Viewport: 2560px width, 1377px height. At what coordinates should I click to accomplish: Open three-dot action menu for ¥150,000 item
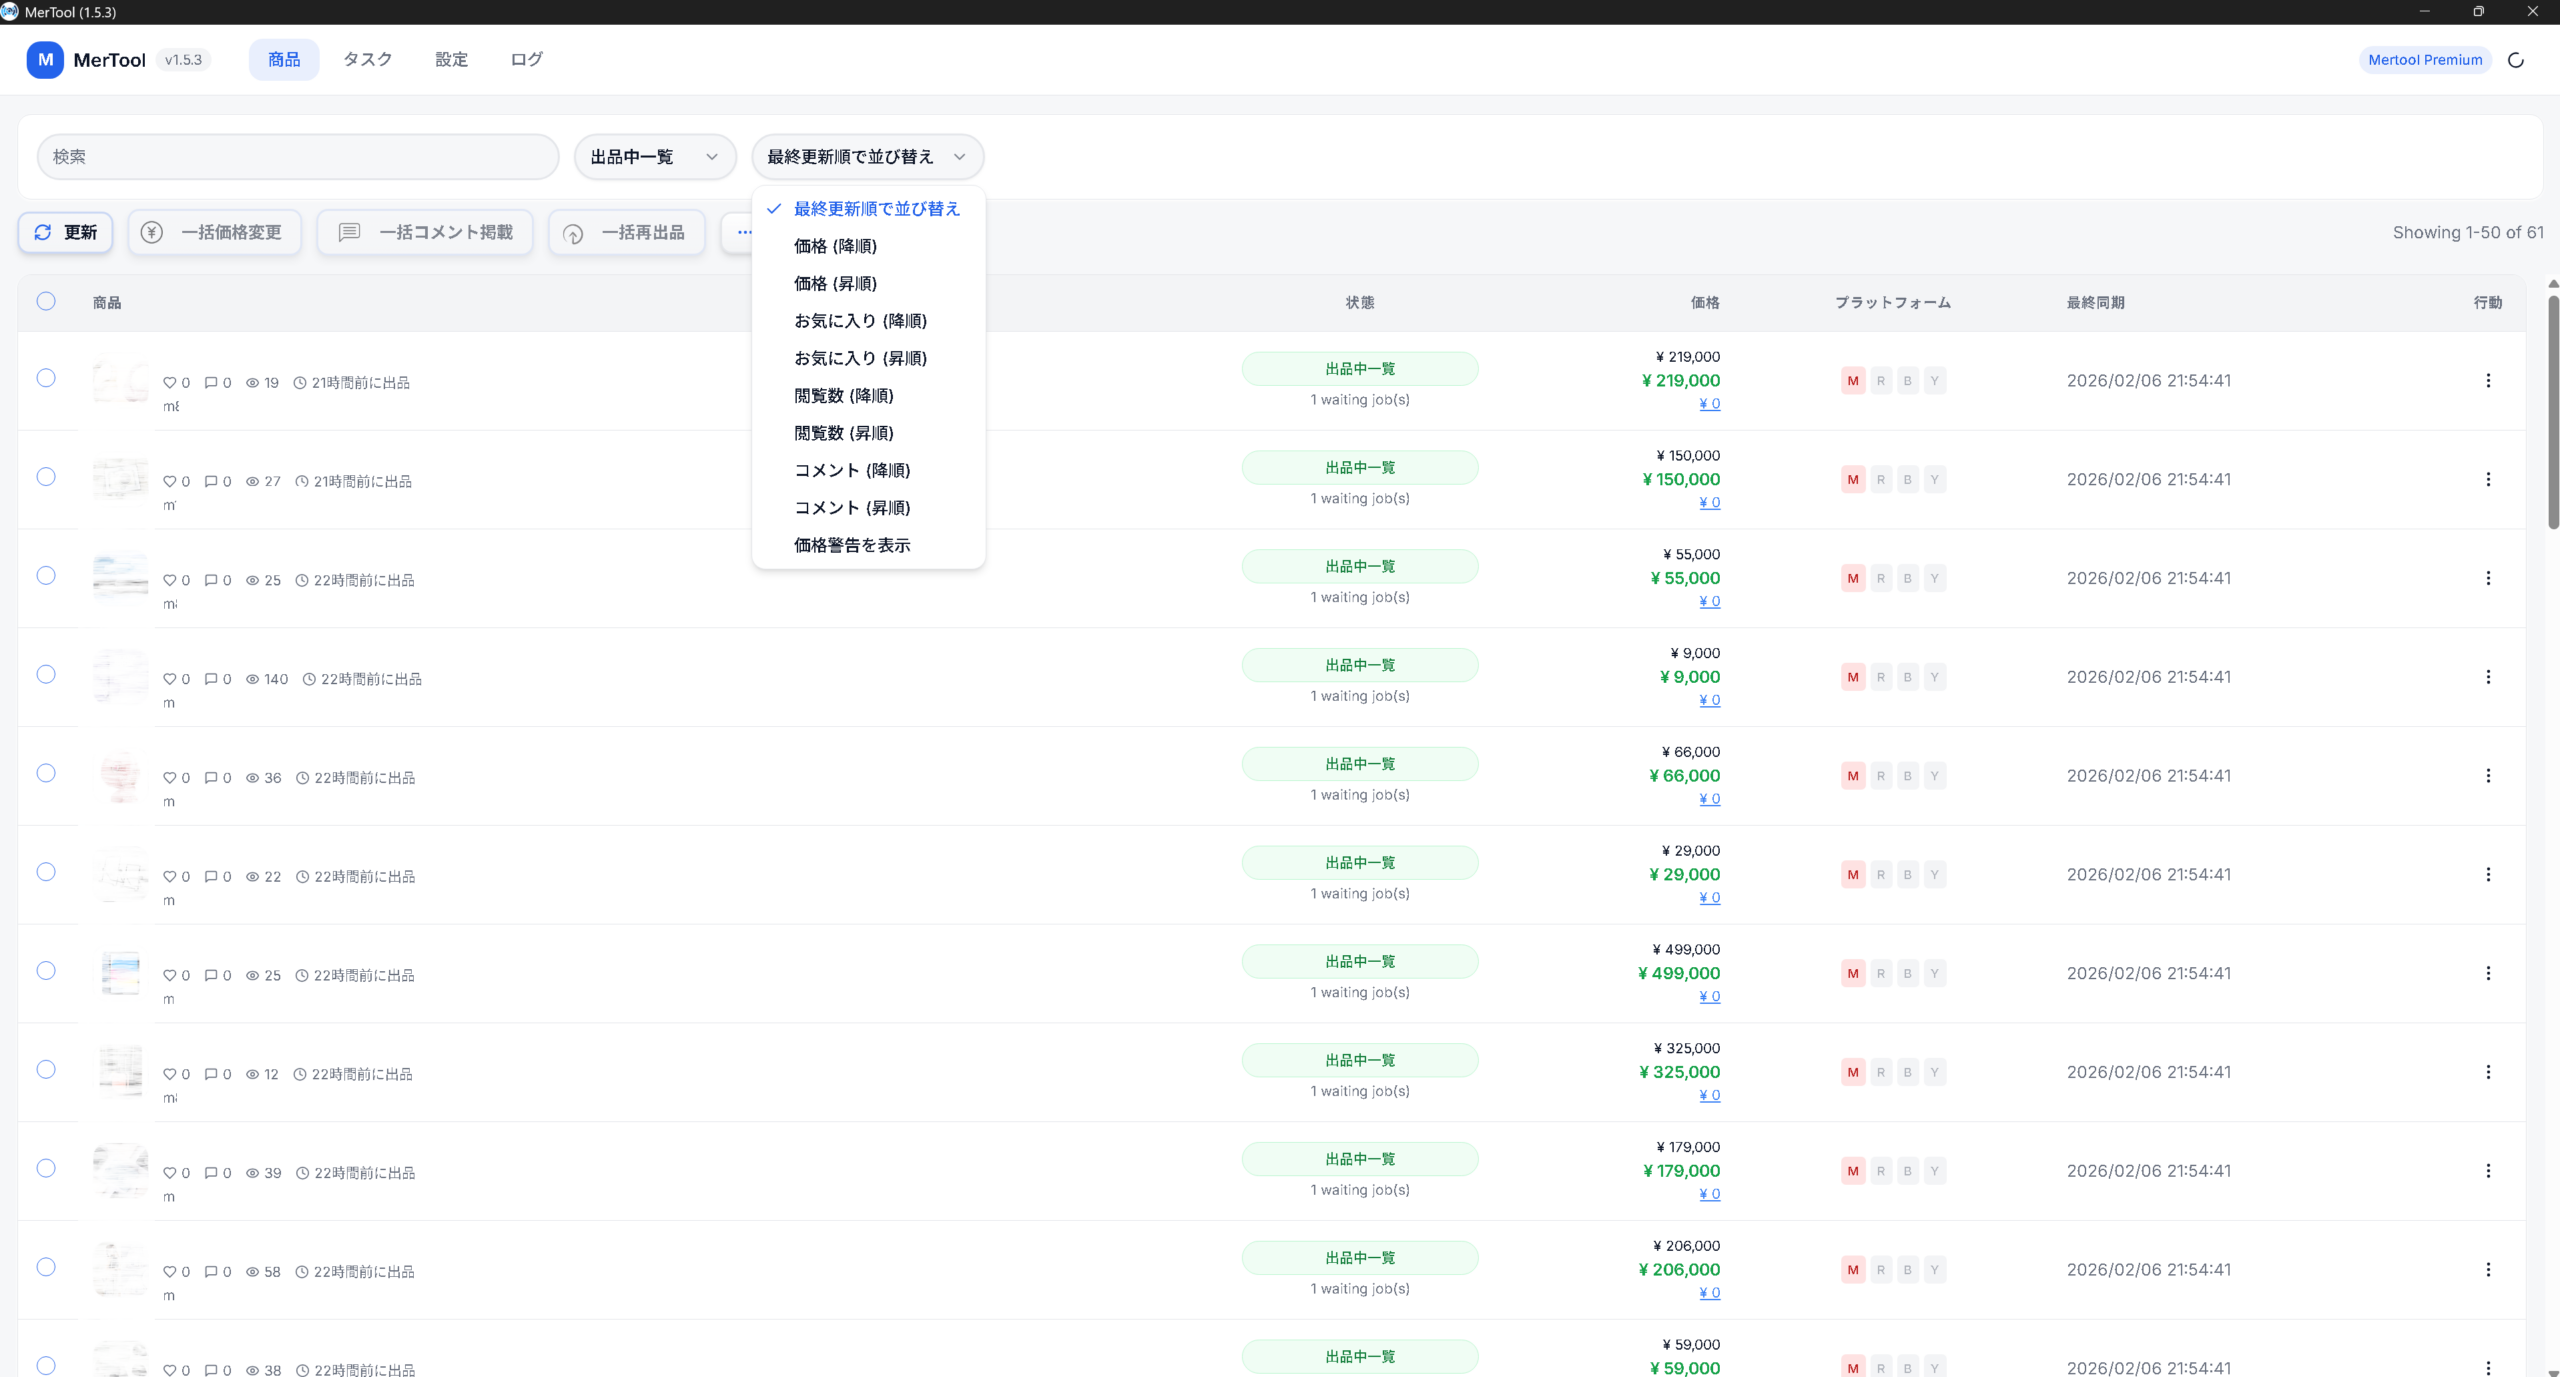[2488, 480]
